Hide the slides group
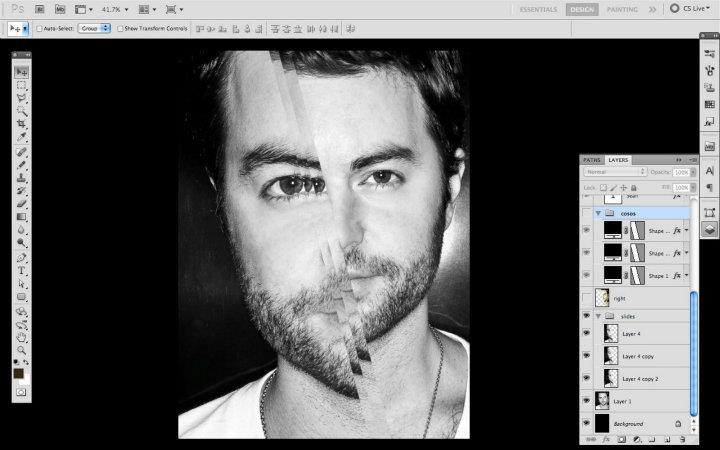 coord(586,316)
